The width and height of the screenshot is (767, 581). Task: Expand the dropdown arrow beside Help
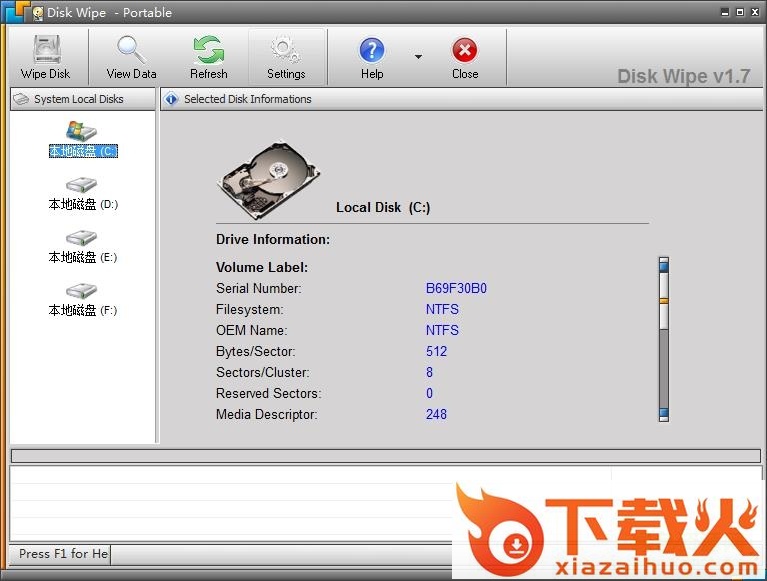pos(418,57)
